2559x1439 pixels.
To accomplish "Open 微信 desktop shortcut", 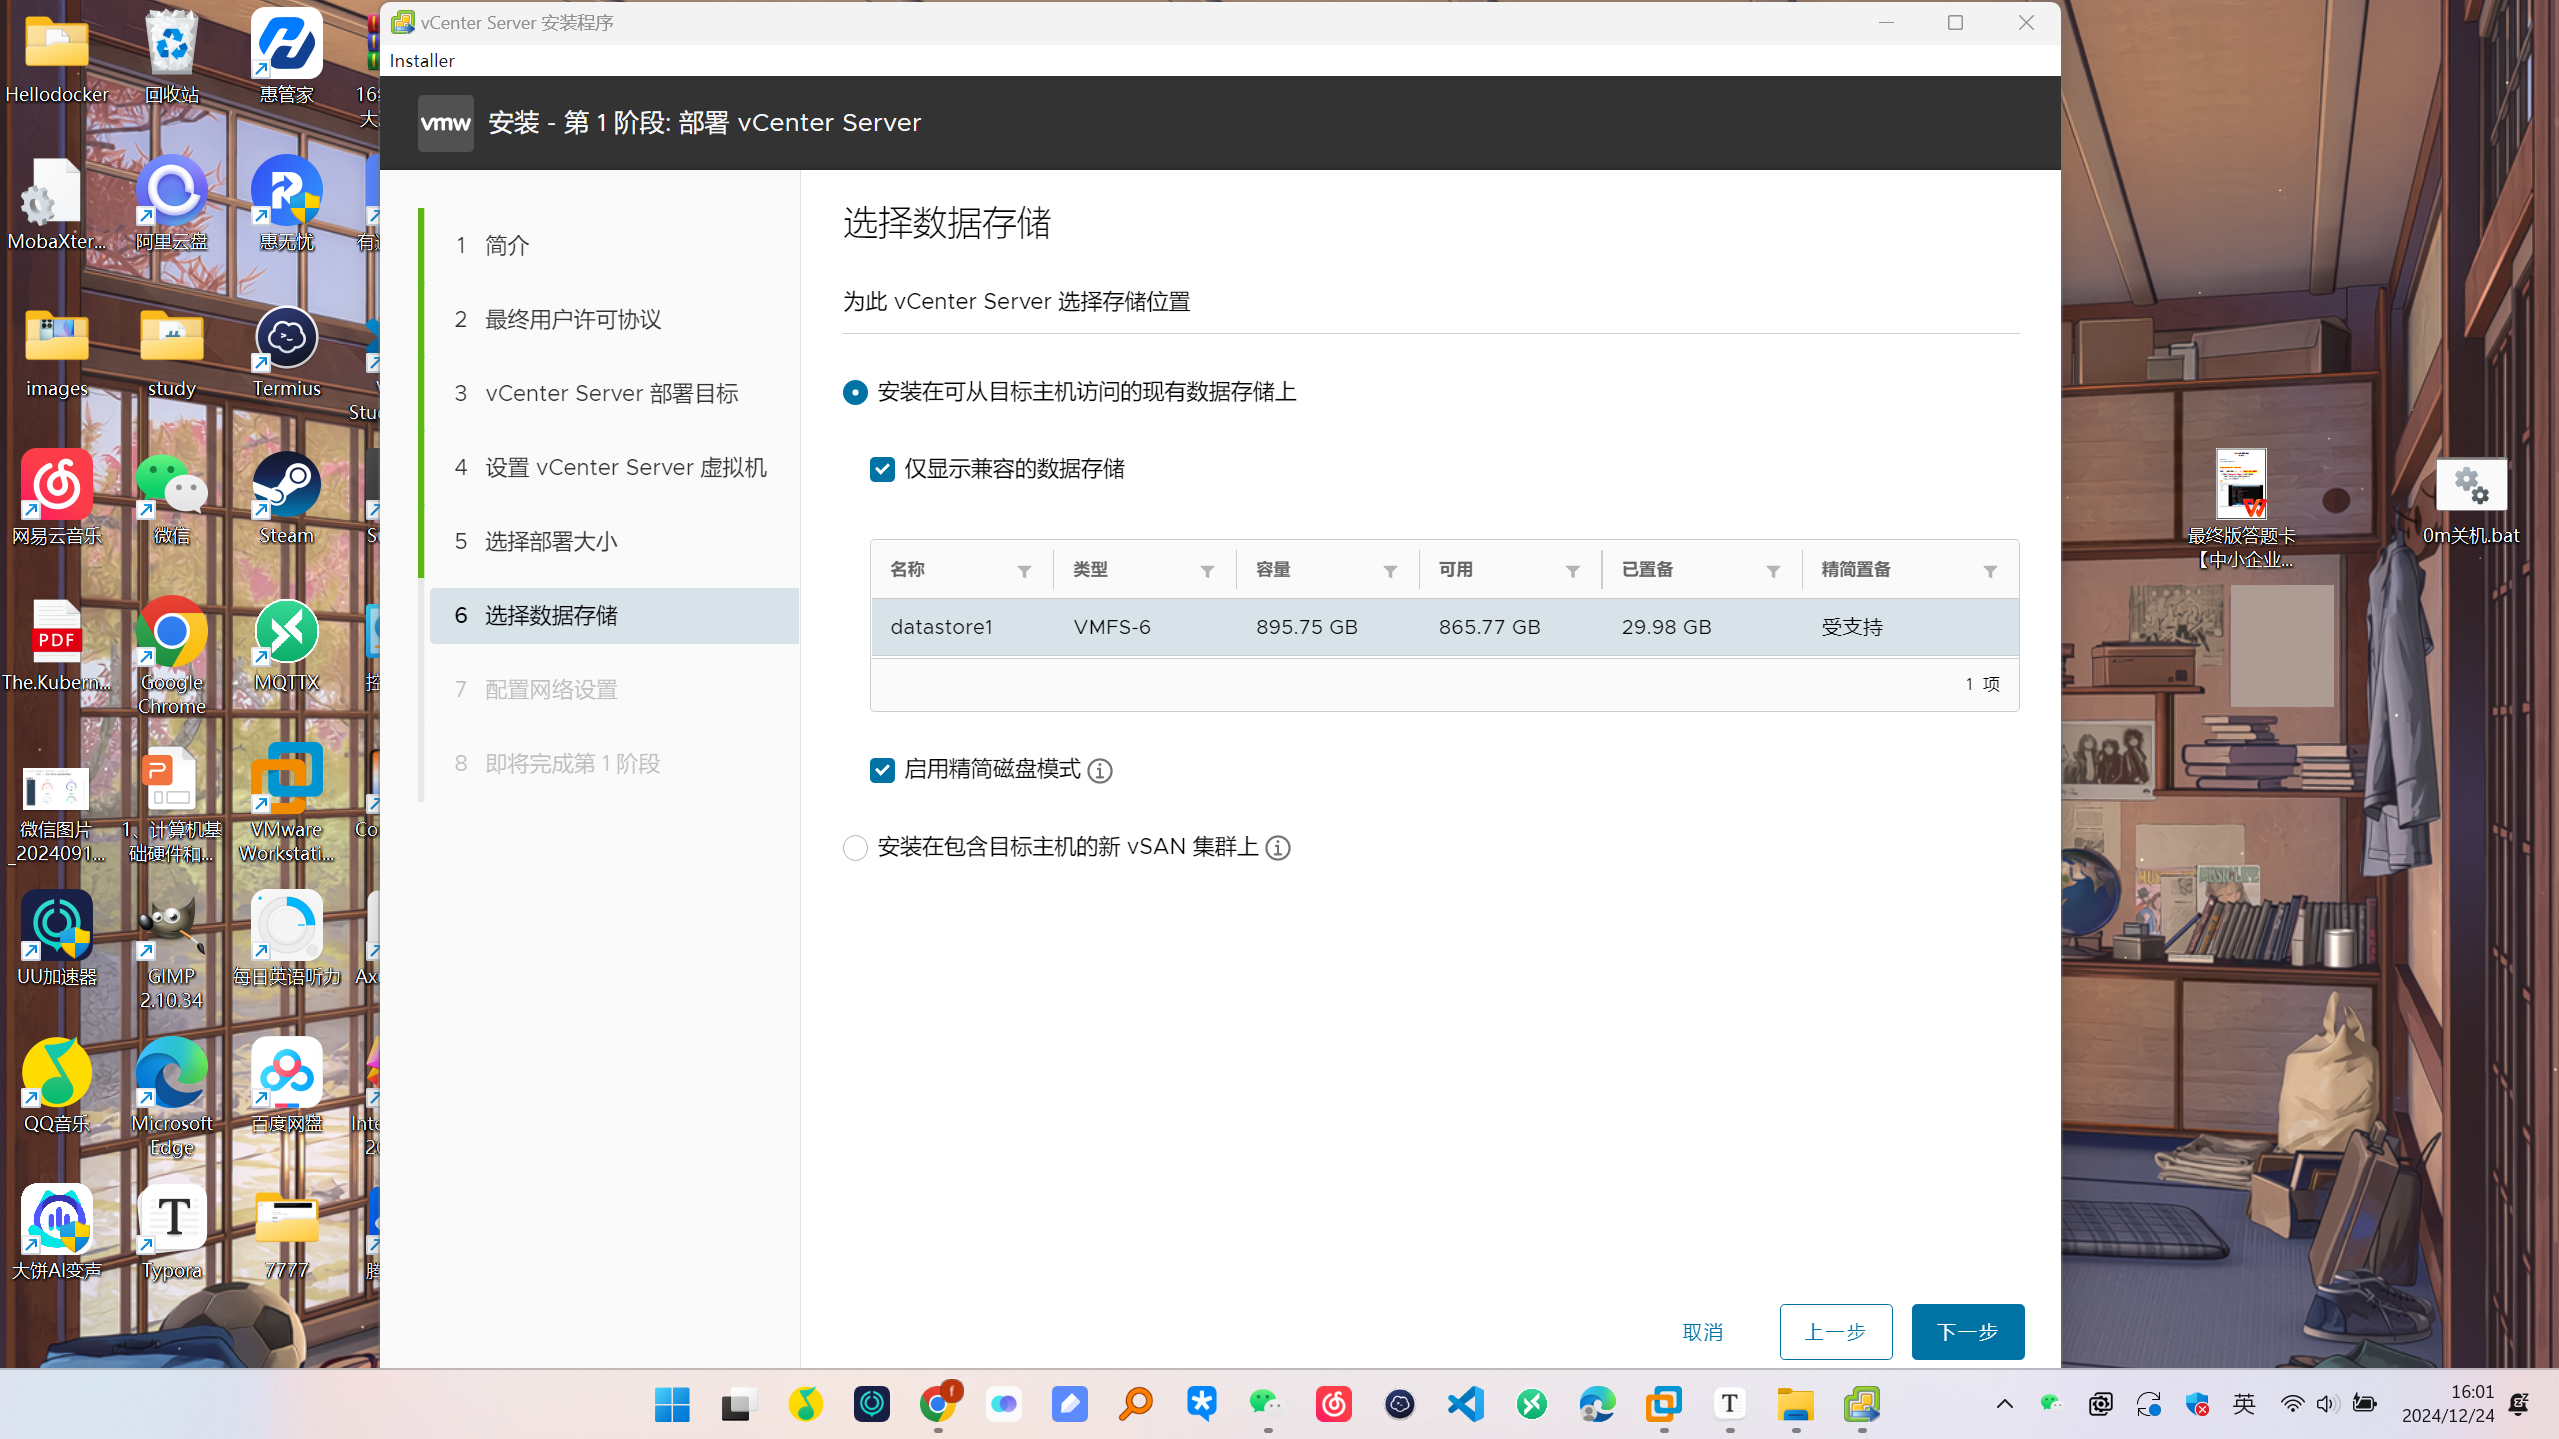I will [x=172, y=499].
